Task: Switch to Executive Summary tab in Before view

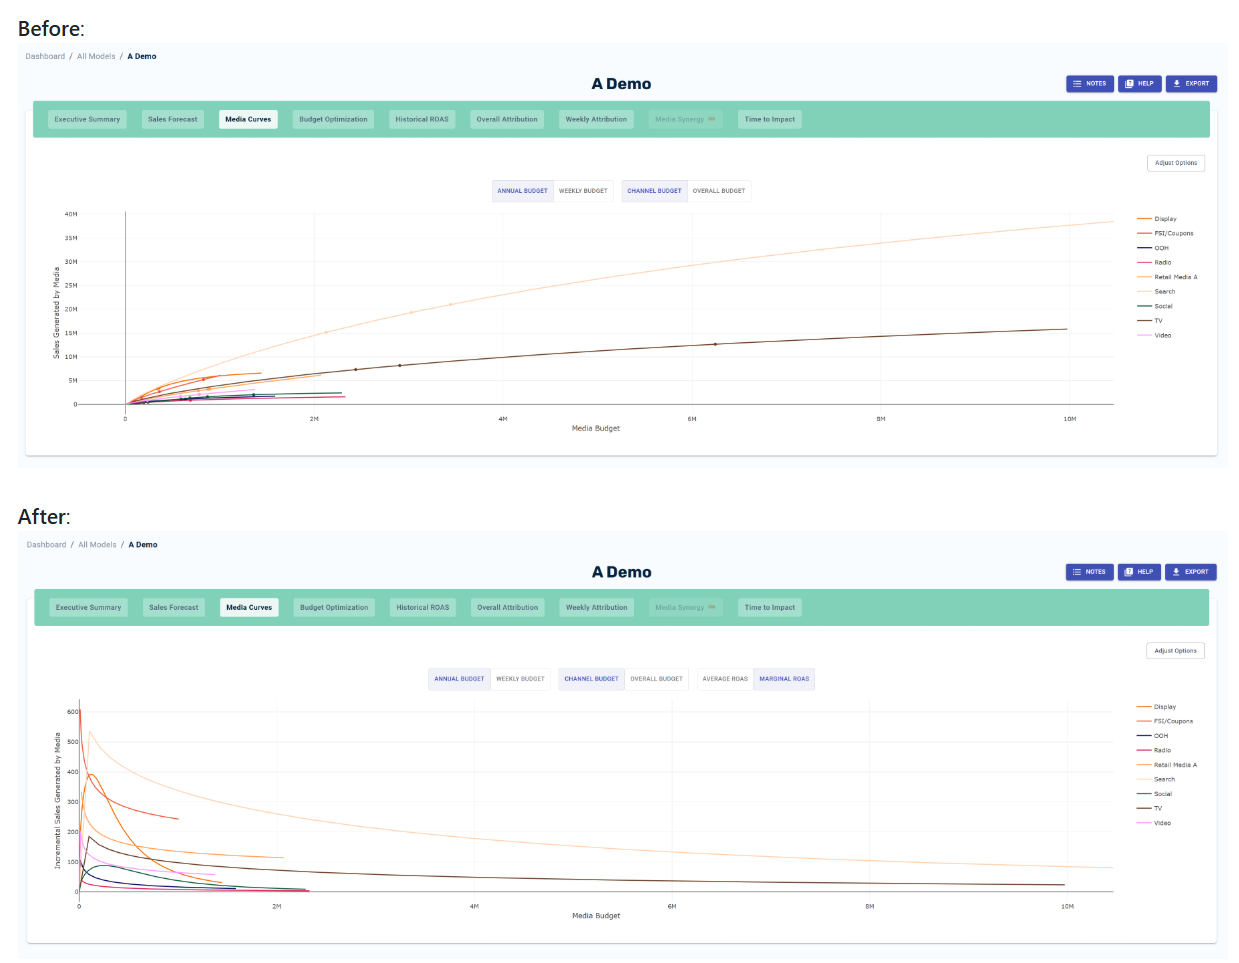Action: [x=87, y=119]
